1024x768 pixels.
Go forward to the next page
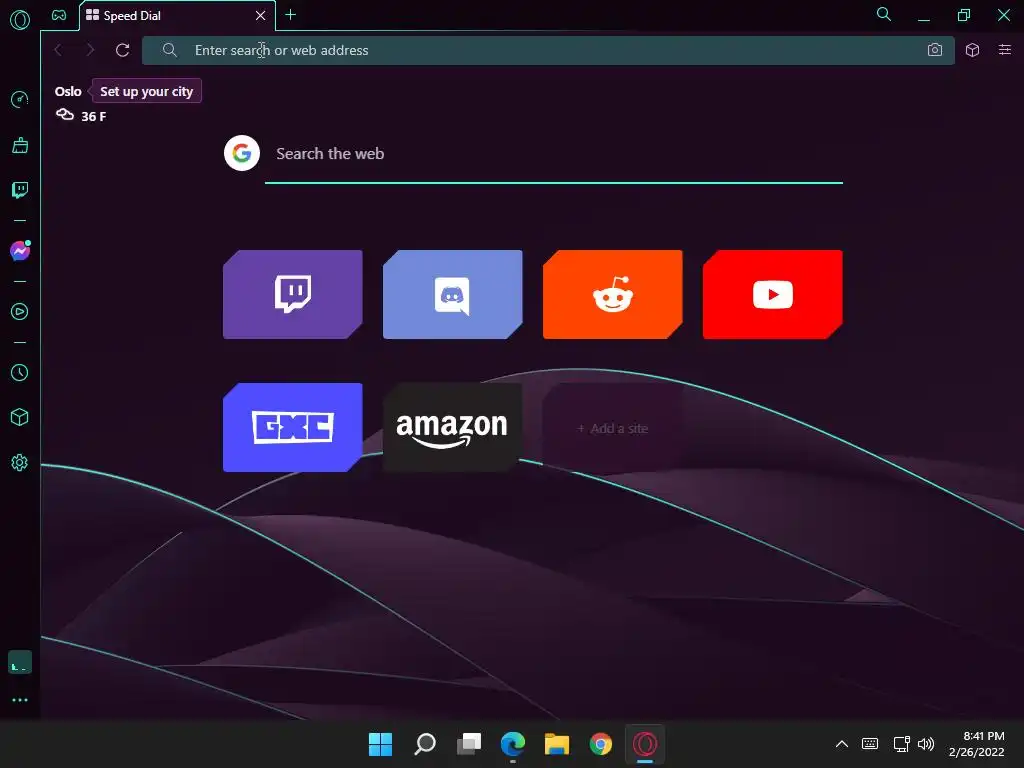[90, 50]
